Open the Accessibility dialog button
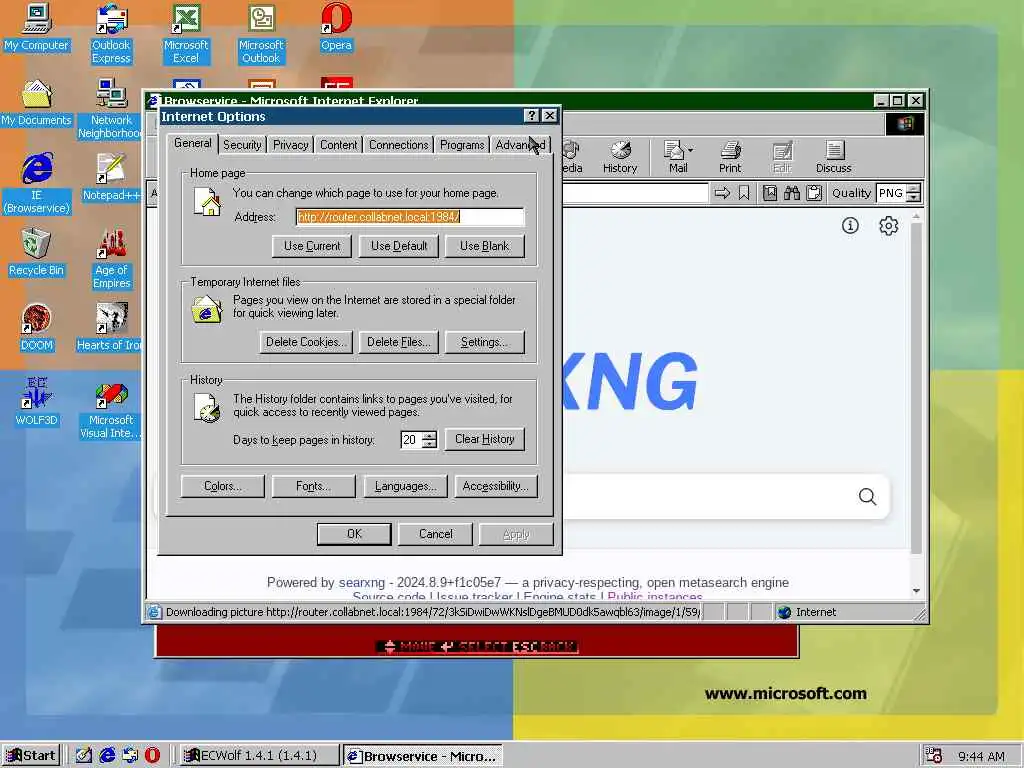1024x768 pixels. point(496,486)
